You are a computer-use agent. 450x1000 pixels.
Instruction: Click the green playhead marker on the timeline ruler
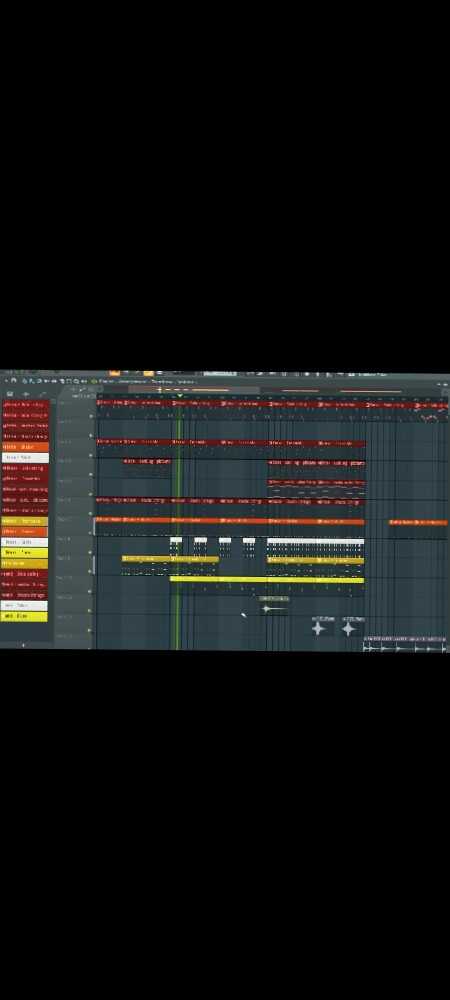(x=180, y=396)
